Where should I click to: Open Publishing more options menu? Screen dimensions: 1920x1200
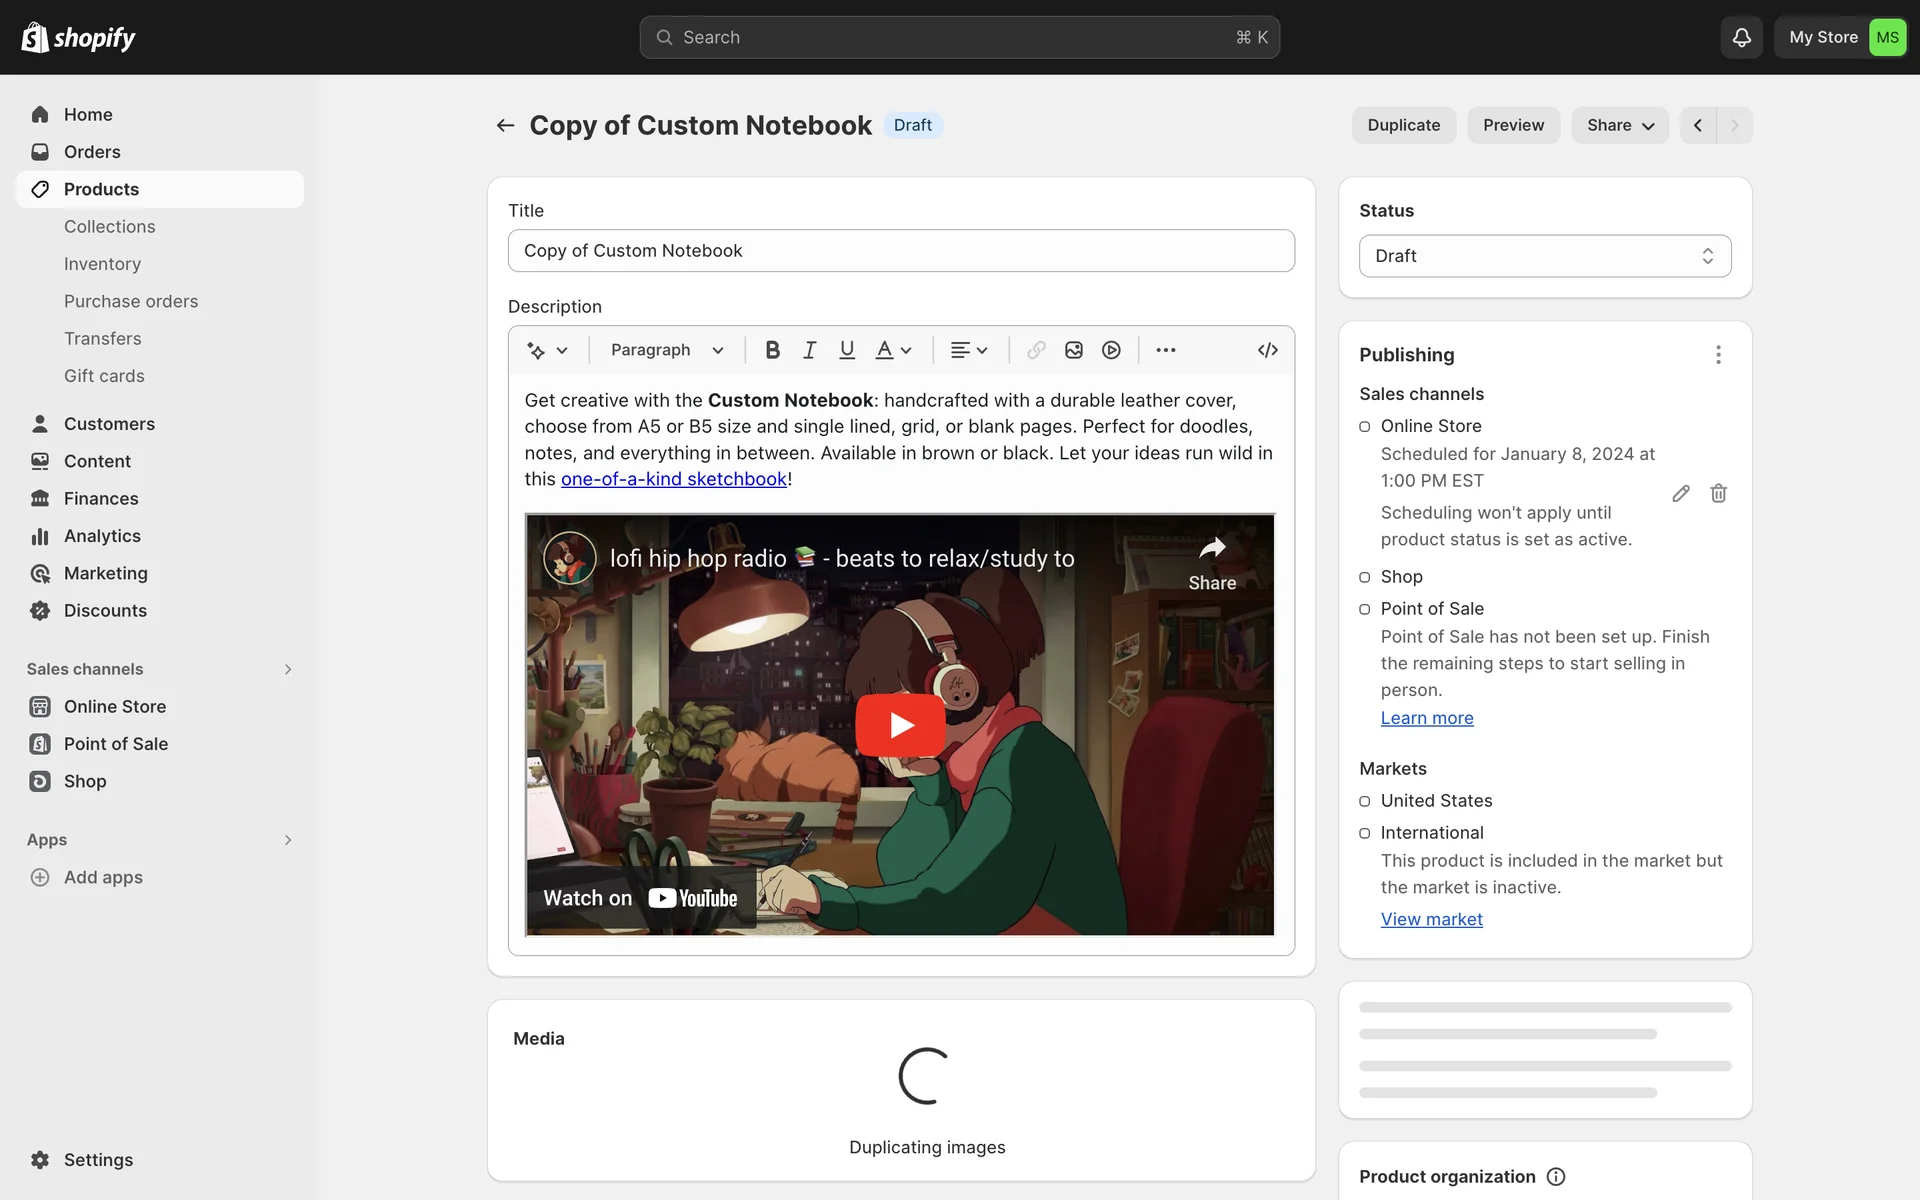pos(1718,355)
